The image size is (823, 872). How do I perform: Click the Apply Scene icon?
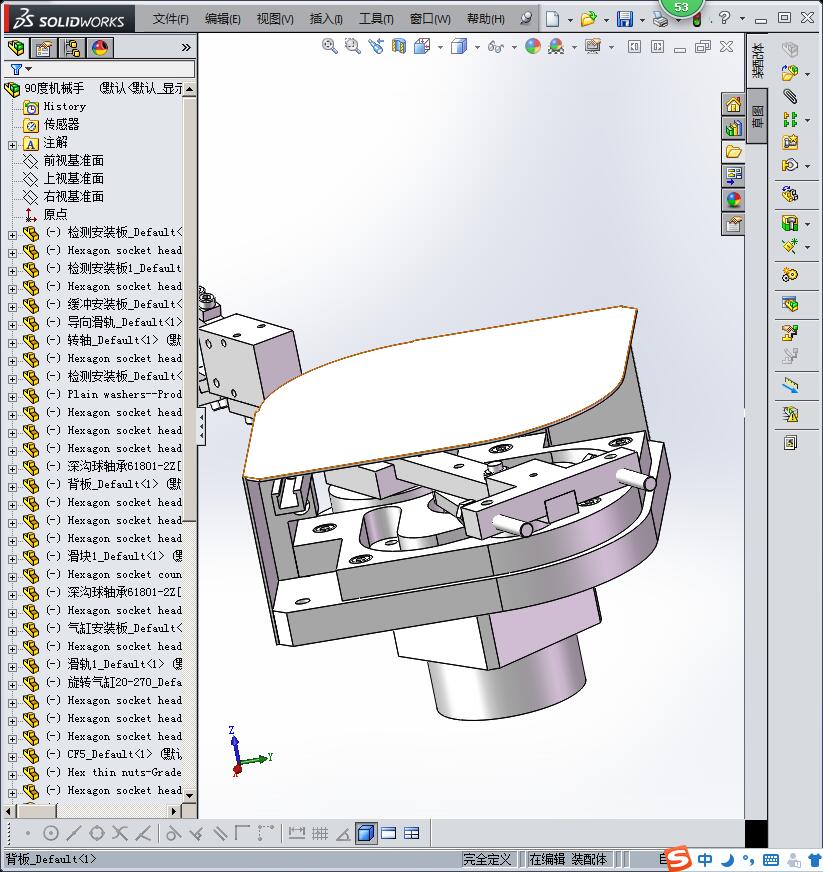tap(556, 46)
